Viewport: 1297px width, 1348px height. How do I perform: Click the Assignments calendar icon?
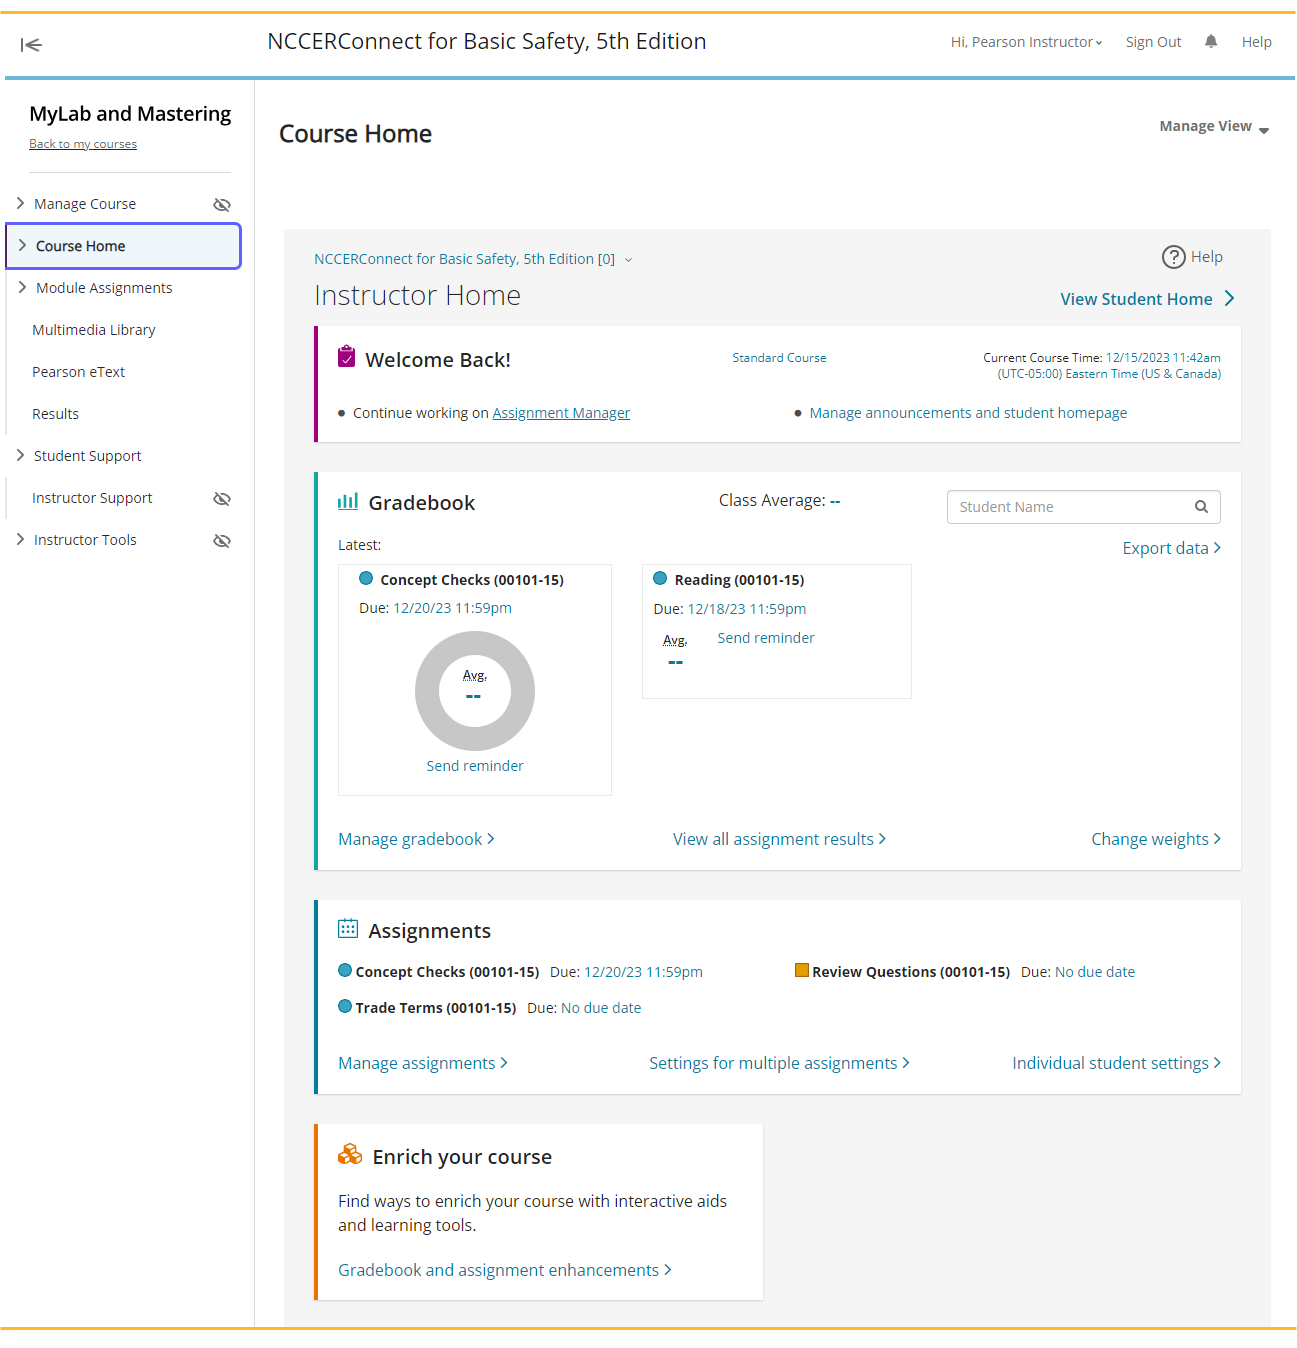[348, 928]
